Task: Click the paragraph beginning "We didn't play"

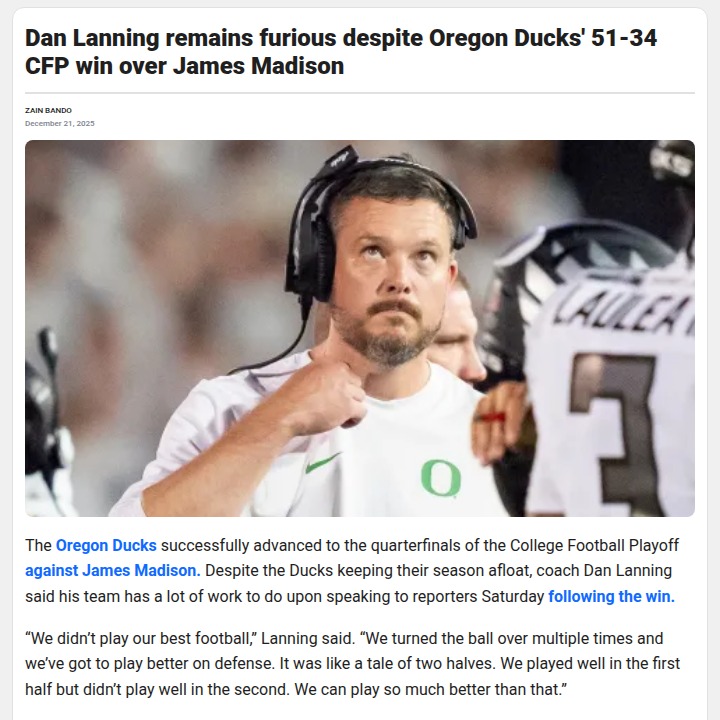Action: point(352,664)
